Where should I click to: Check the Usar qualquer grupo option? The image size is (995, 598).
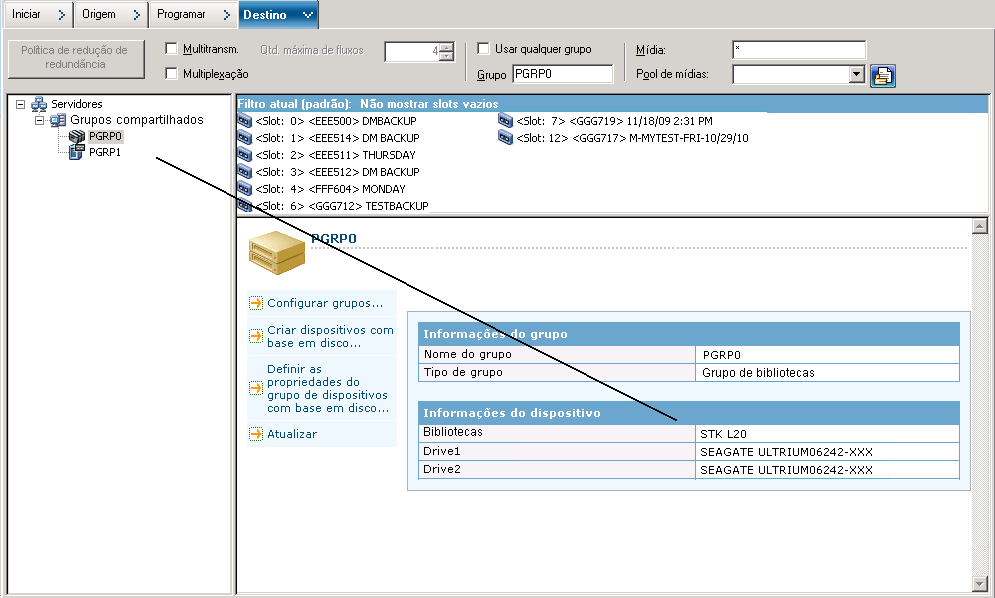(x=483, y=49)
